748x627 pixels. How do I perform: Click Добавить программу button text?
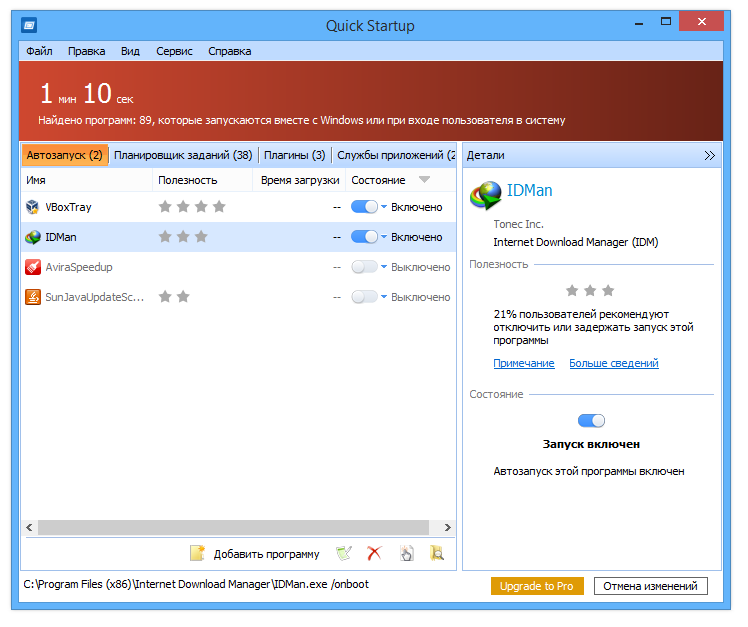(x=267, y=554)
